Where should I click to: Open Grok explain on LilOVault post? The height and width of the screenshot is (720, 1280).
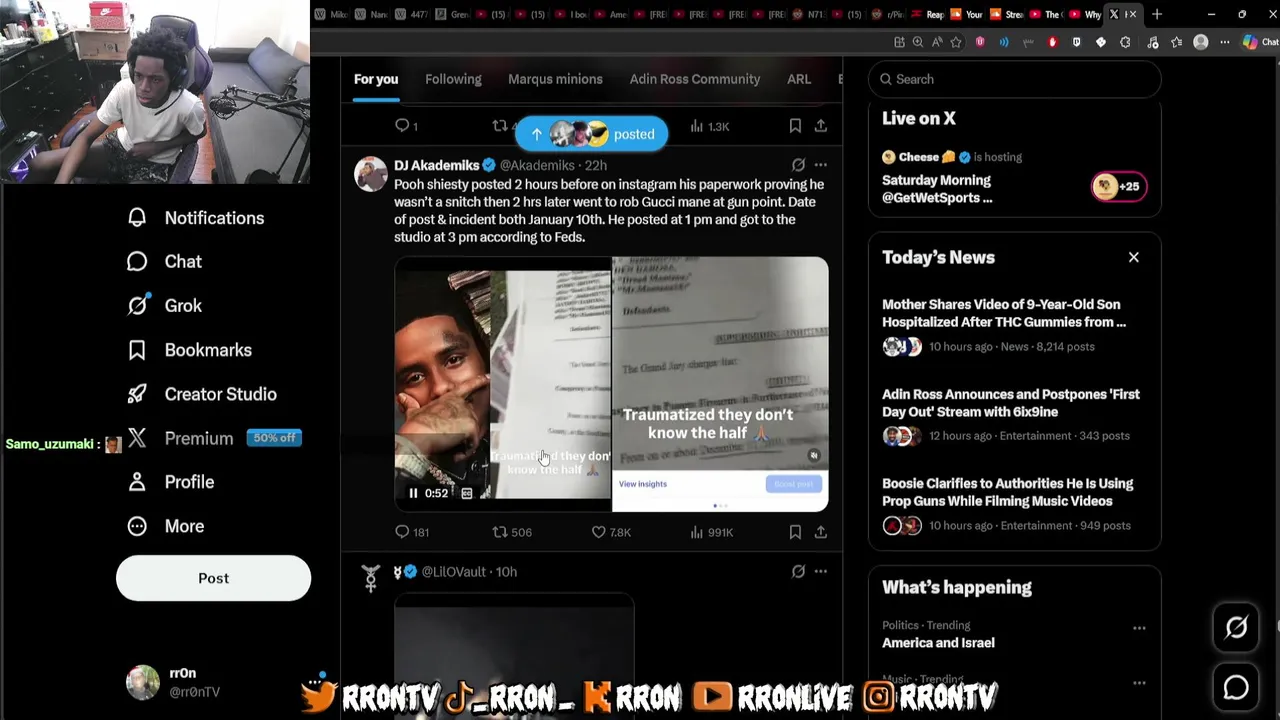[x=798, y=572]
